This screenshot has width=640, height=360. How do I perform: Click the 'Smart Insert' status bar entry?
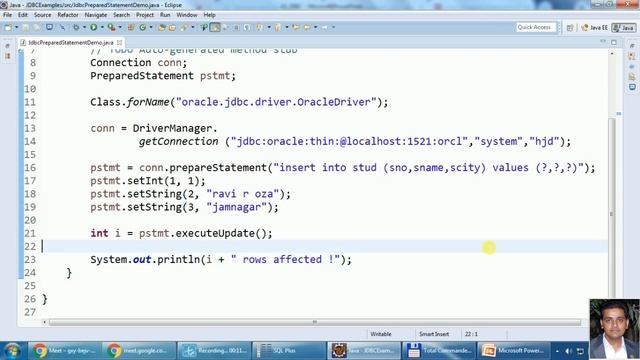click(434, 334)
